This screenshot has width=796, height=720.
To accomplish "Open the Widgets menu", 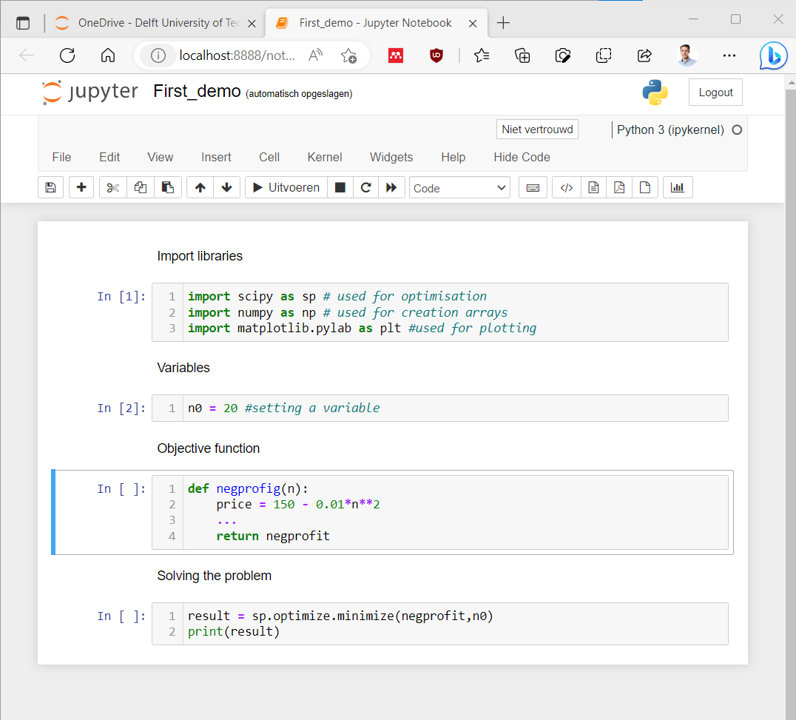I will coord(391,157).
